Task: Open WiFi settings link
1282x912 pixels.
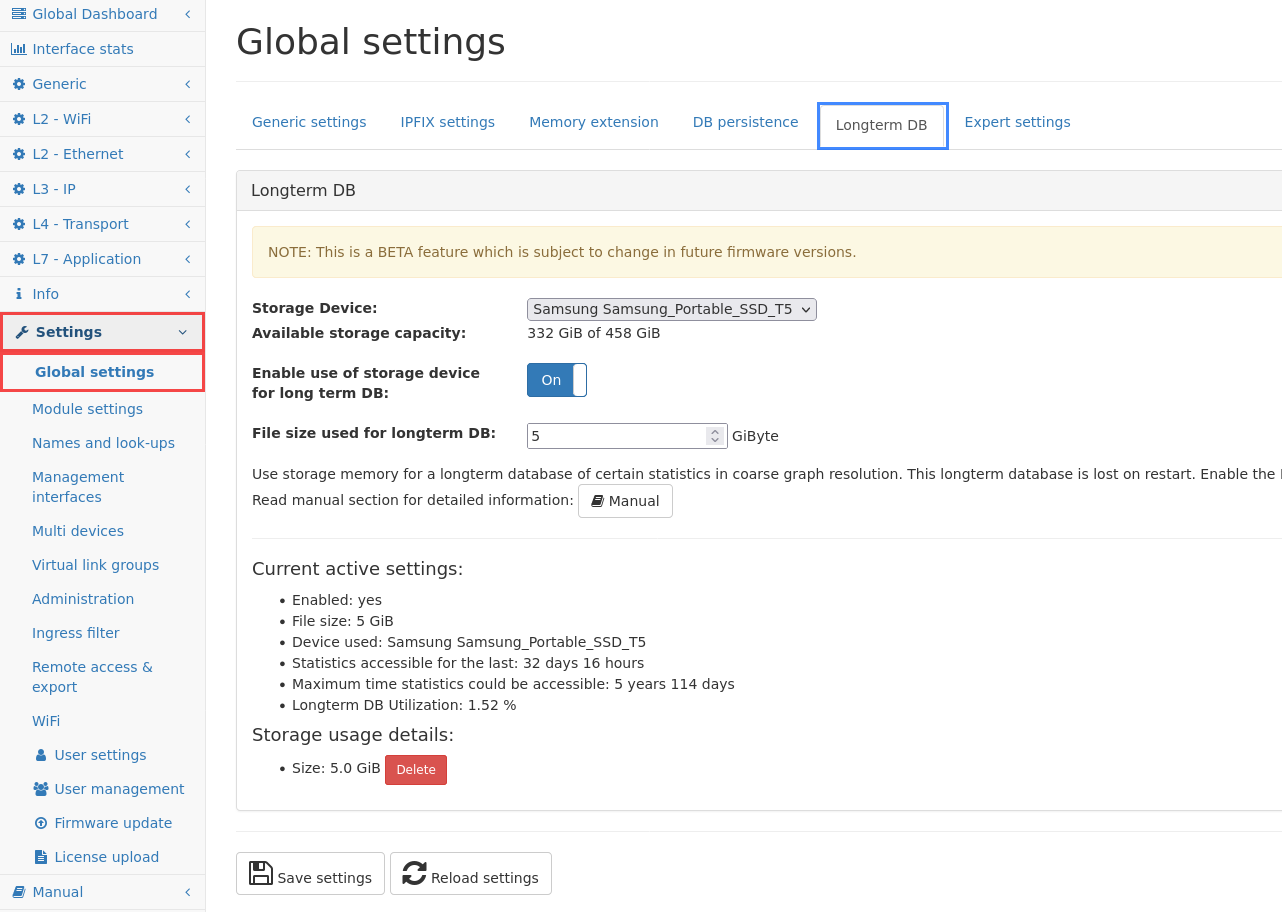Action: pos(46,721)
